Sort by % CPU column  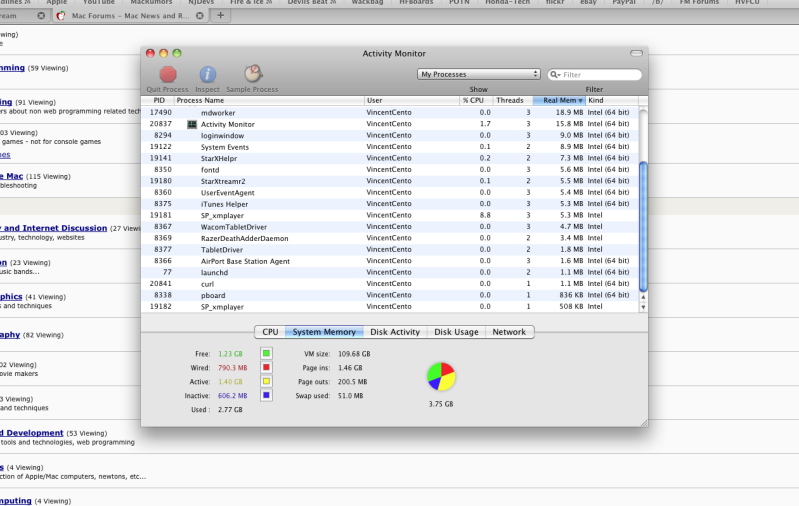(x=475, y=100)
